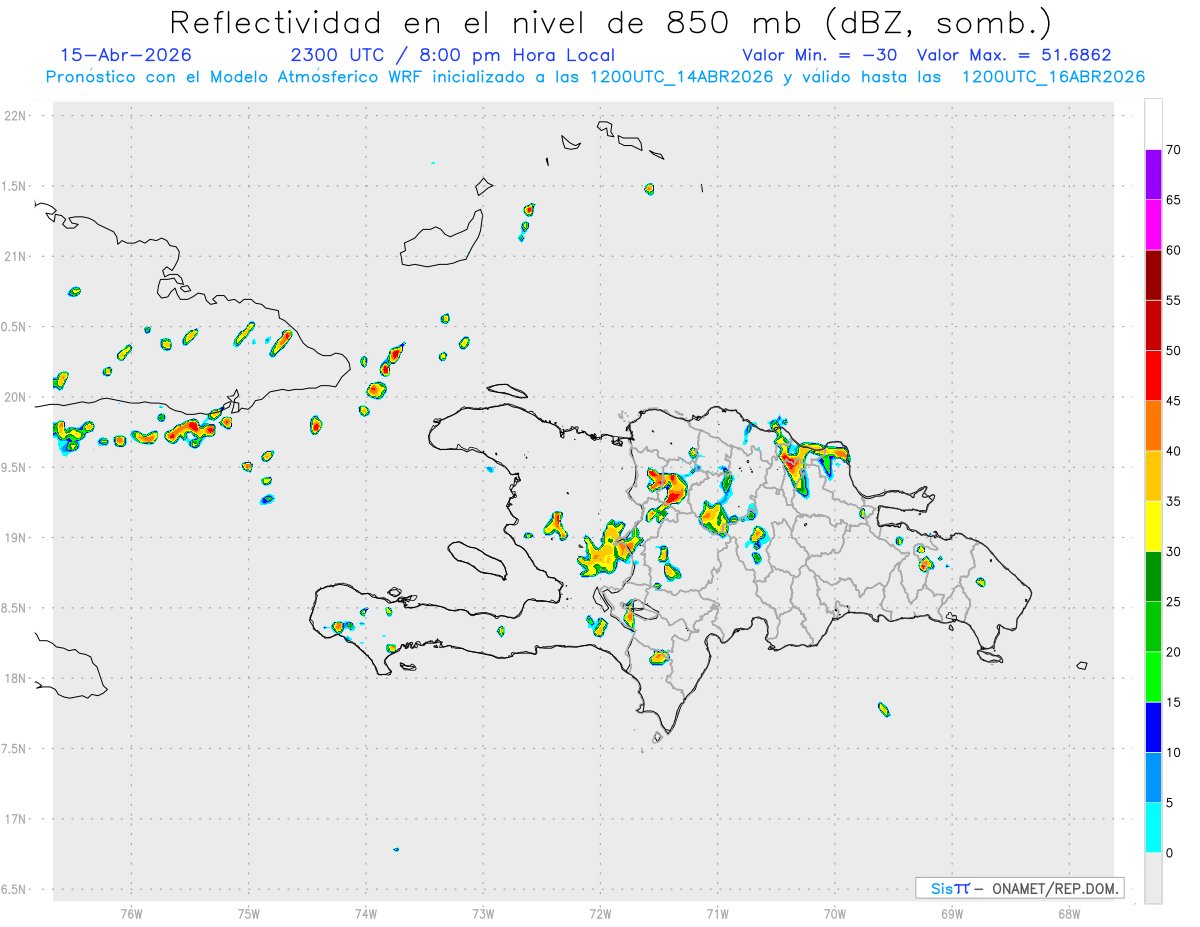The image size is (1200, 927).
Task: Click the dark red 55-60 dBZ band
Action: 1153,275
